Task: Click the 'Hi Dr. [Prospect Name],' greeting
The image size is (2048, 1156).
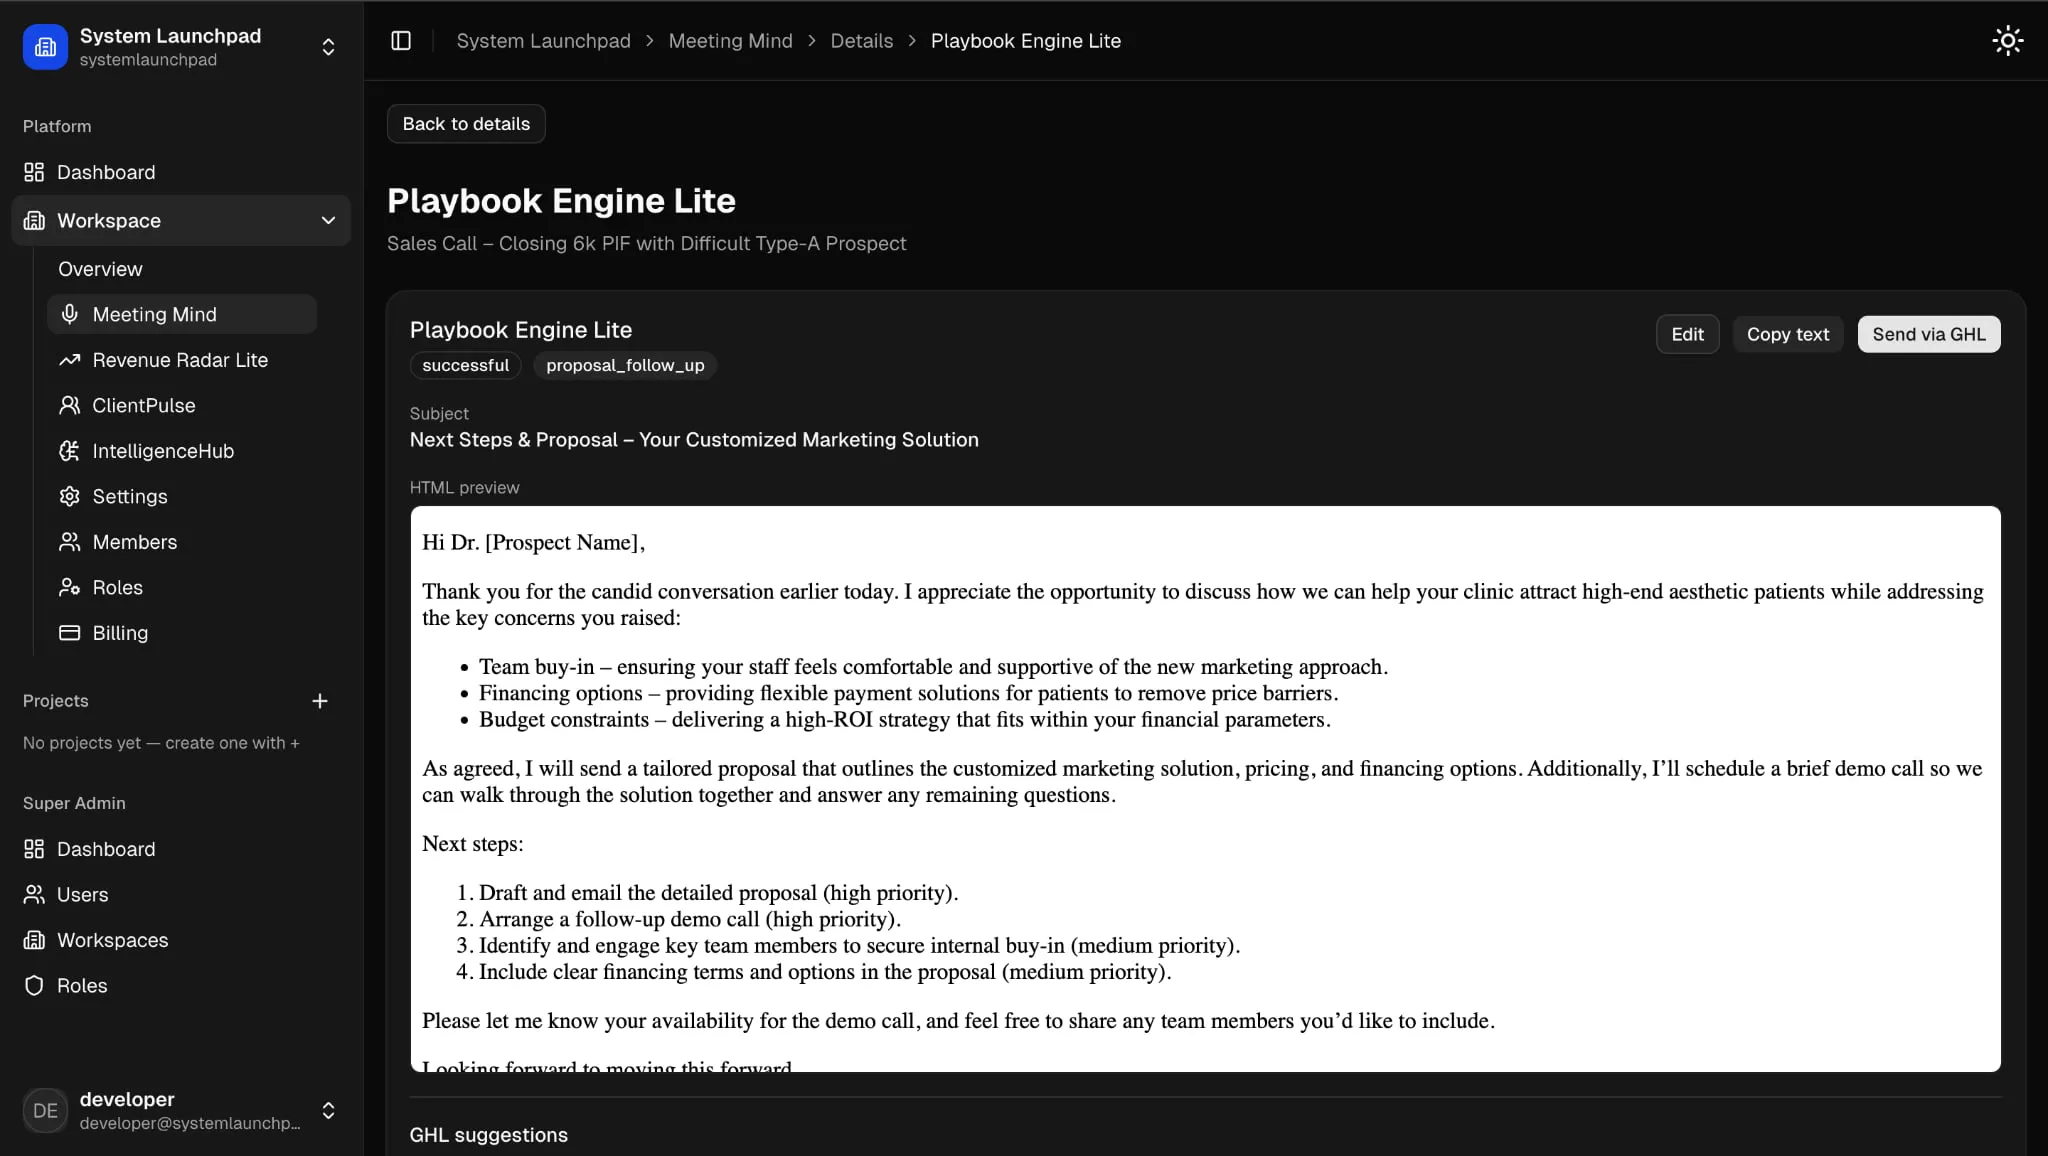Action: (x=533, y=543)
